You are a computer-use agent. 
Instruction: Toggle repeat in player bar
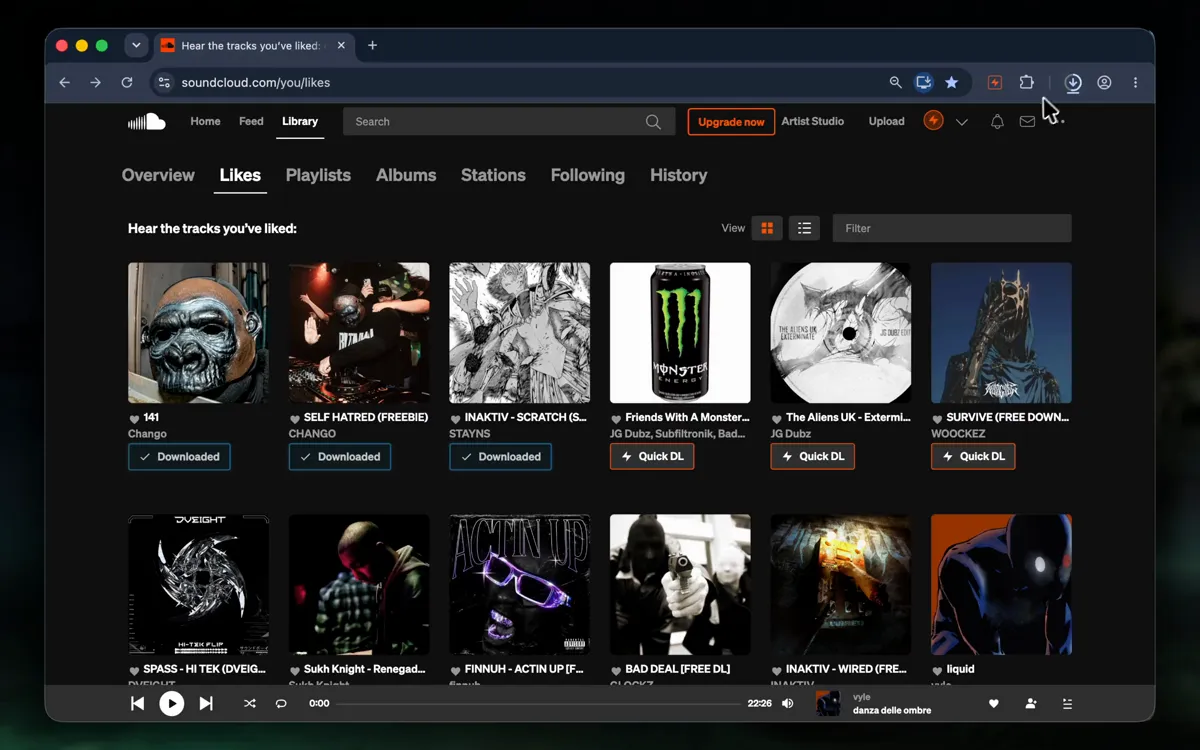(281, 704)
